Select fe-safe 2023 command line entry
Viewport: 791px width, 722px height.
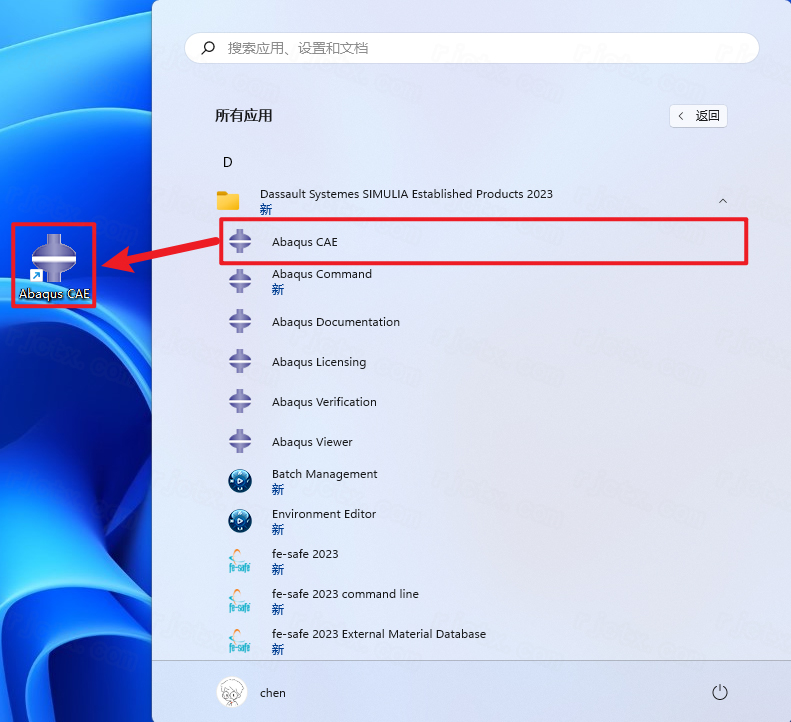coord(345,594)
